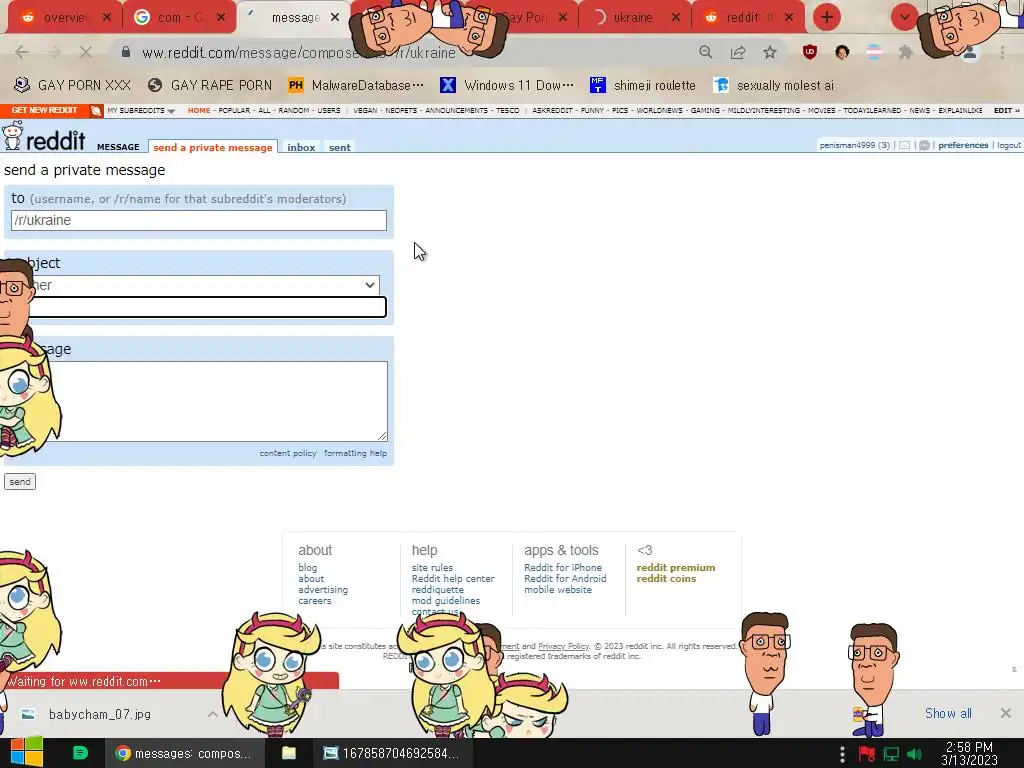This screenshot has width=1024, height=768.
Task: Click Show all downloads
Action: [948, 713]
